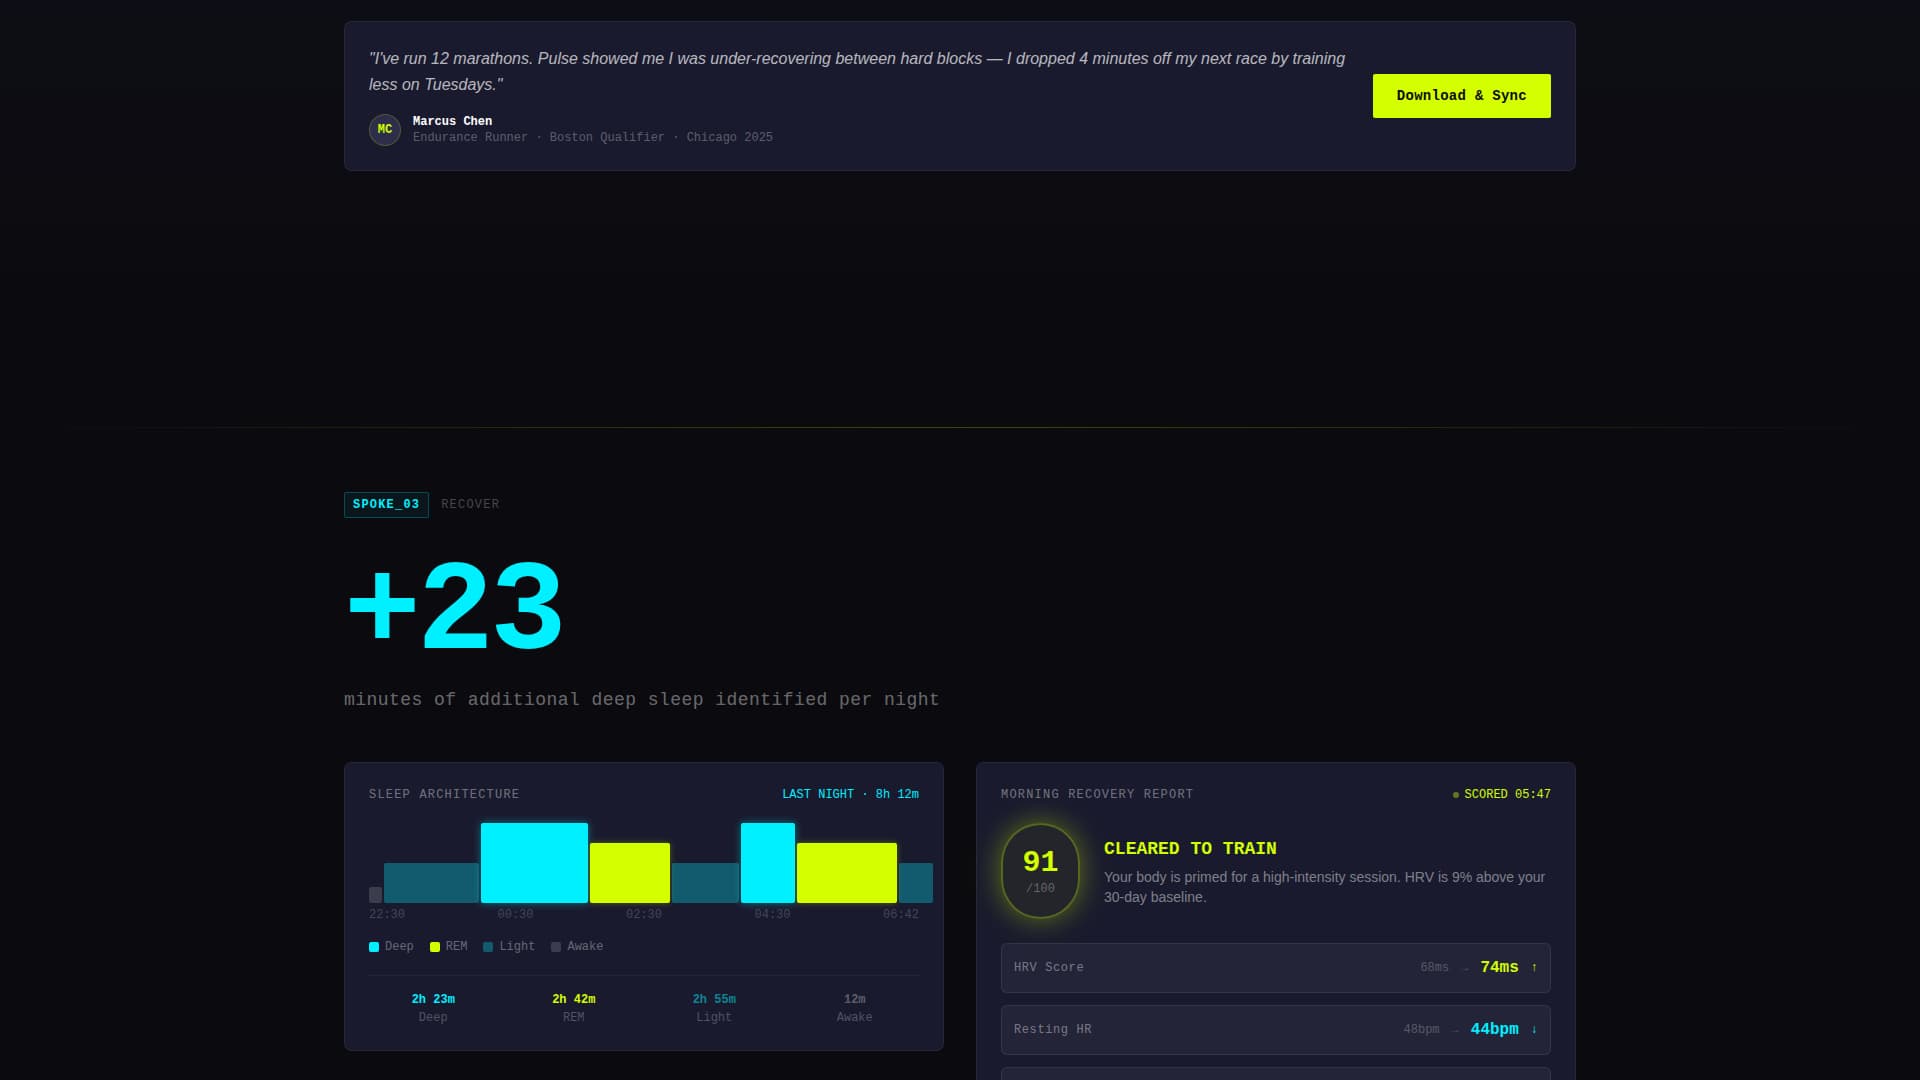Click the 2h 42m REM stat
The height and width of the screenshot is (1080, 1920).
point(574,1008)
